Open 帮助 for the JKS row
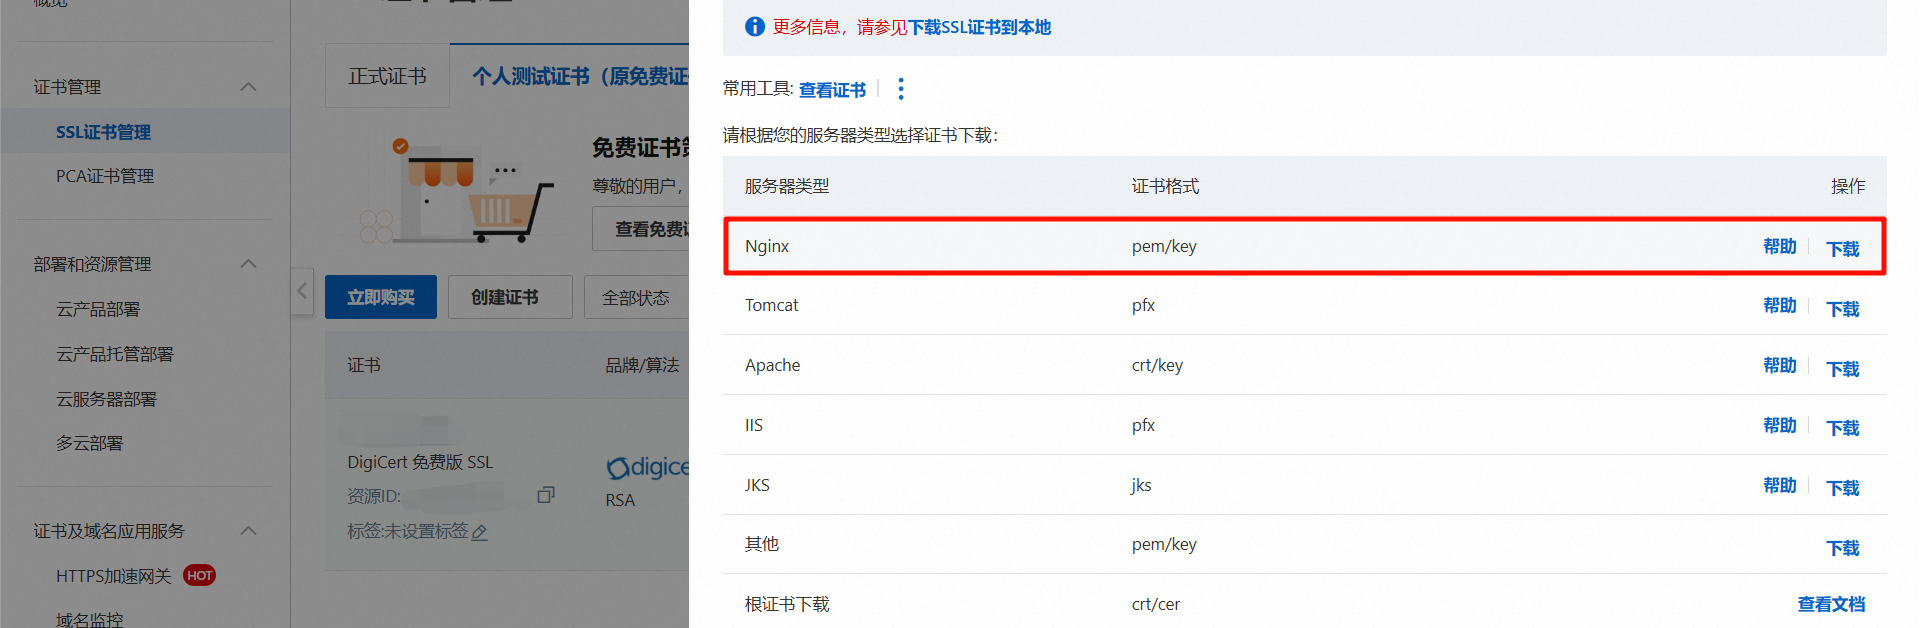 (1780, 486)
